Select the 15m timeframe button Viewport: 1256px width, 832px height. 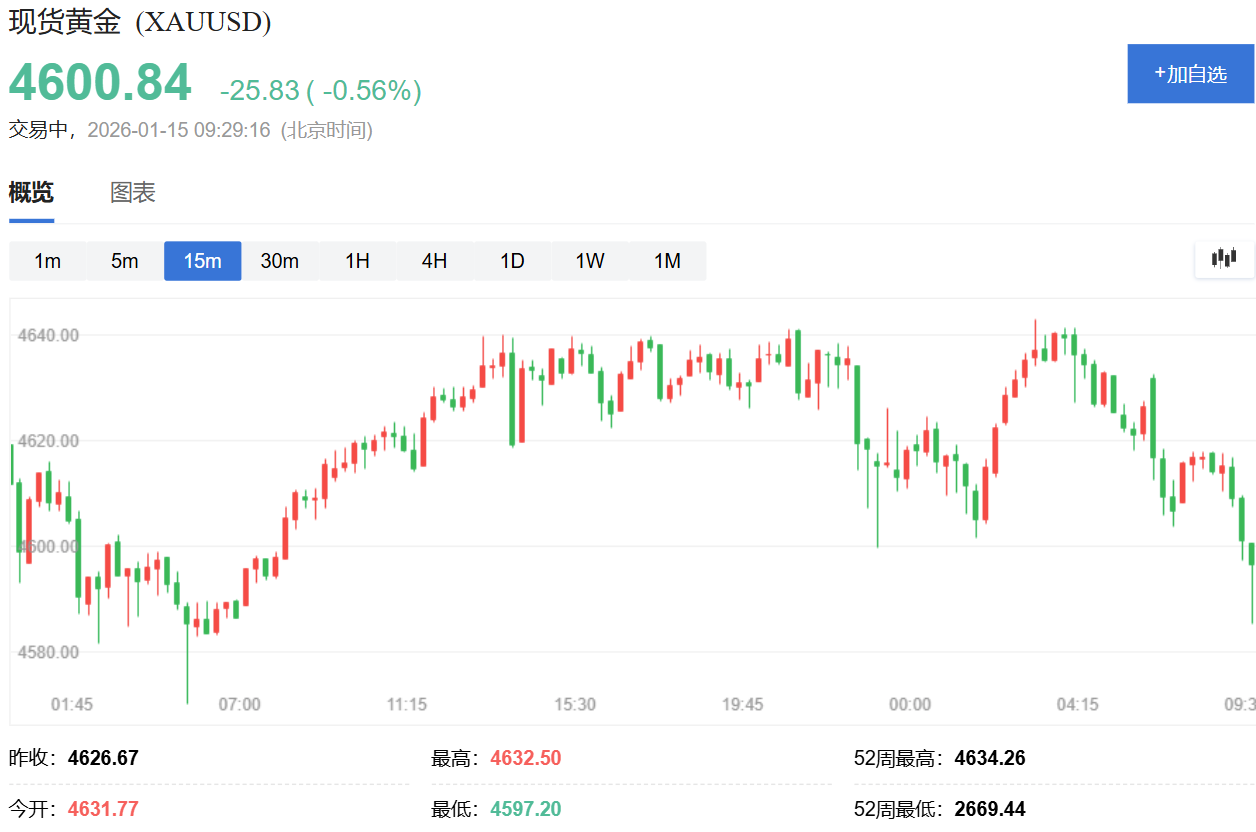click(202, 261)
